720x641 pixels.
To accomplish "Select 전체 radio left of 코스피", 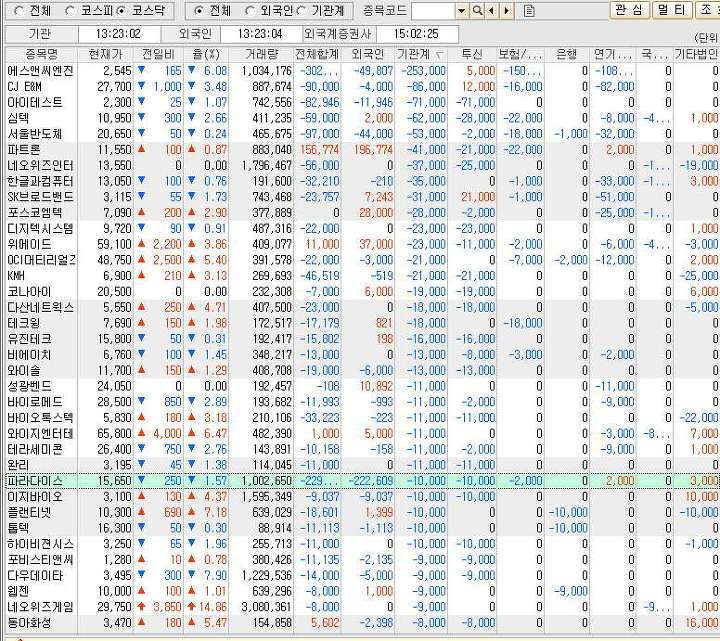I will pyautogui.click(x=19, y=11).
